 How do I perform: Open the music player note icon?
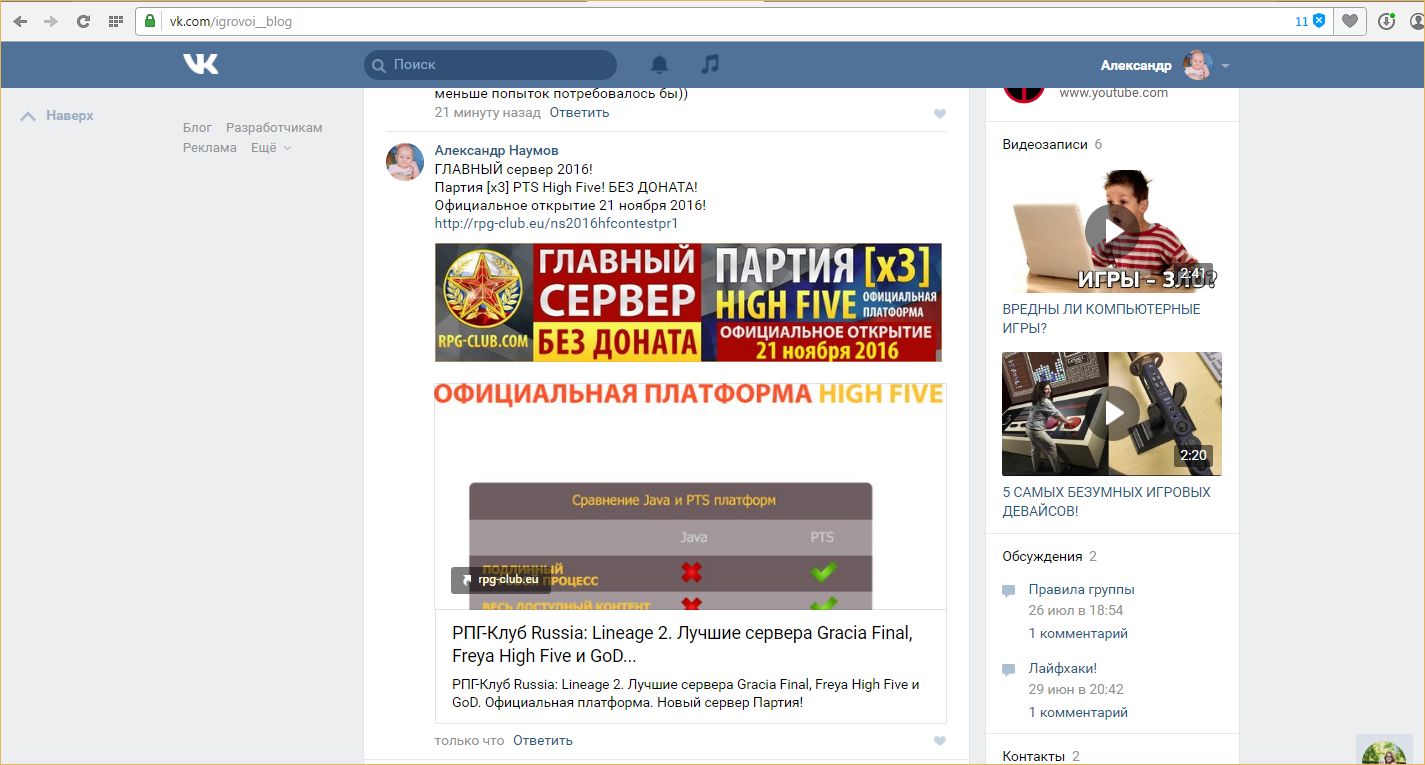pos(710,65)
